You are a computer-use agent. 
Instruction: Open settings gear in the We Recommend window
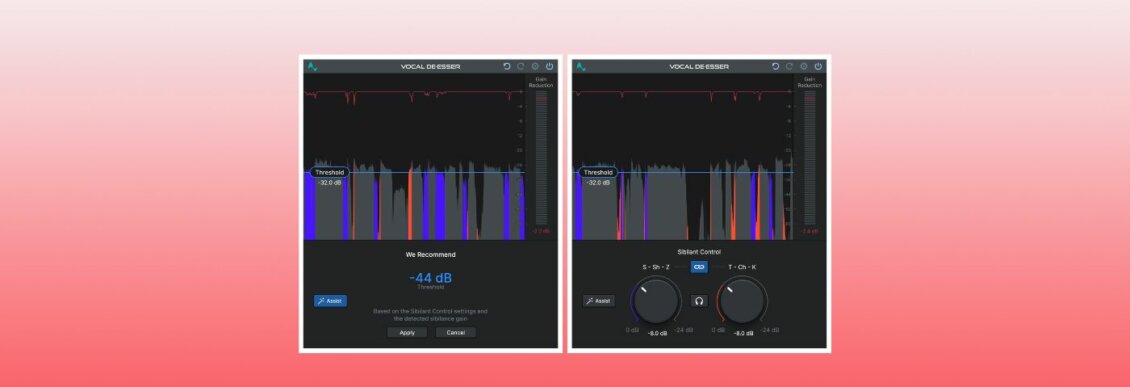point(535,66)
